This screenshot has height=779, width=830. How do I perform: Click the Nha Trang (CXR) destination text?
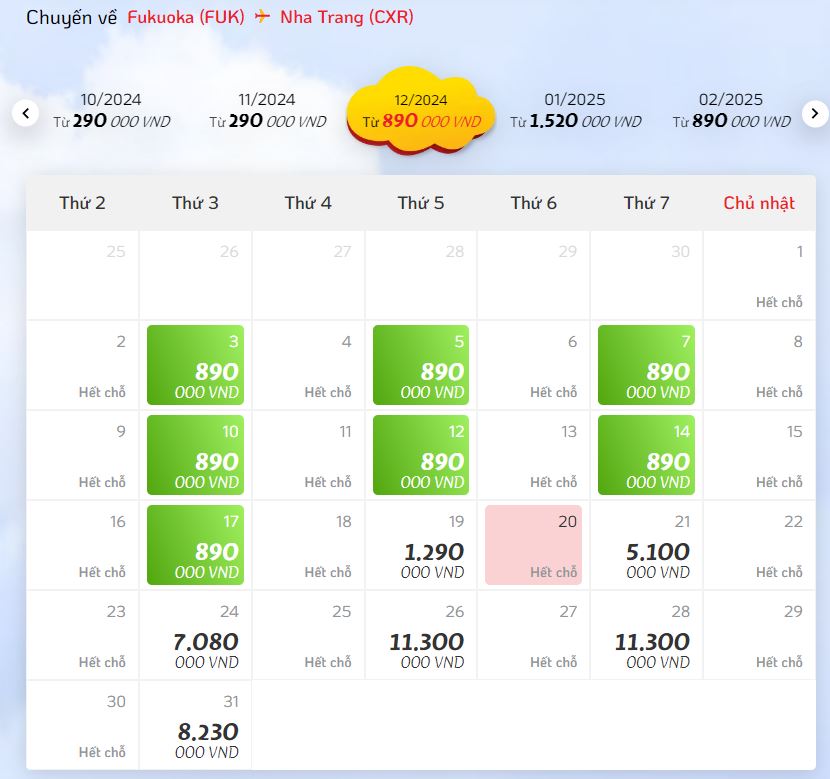coord(347,17)
